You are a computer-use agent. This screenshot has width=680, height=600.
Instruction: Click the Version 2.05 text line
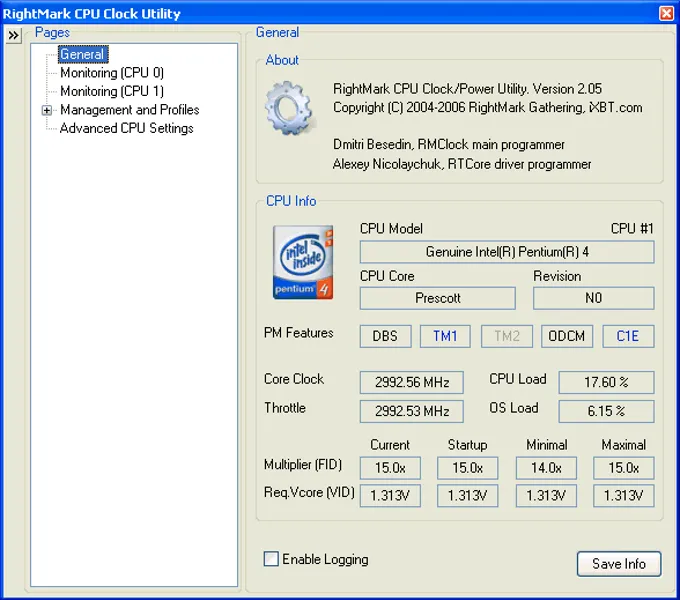[468, 89]
